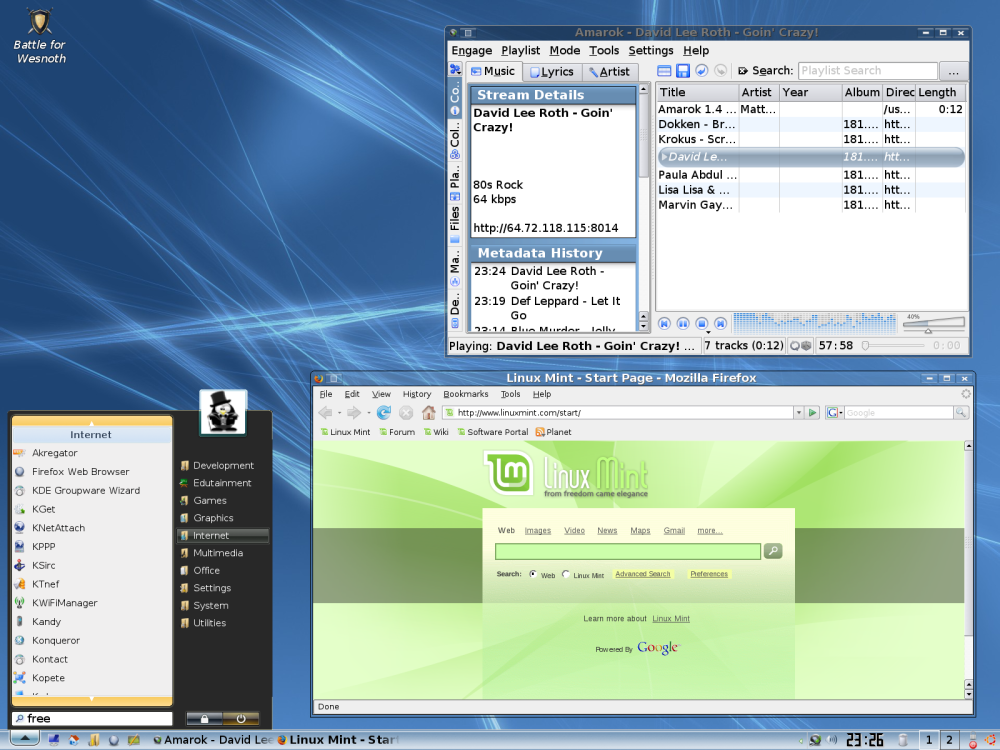Open the Software Portal bookmark
Screen dimensions: 1000x750
tap(492, 432)
